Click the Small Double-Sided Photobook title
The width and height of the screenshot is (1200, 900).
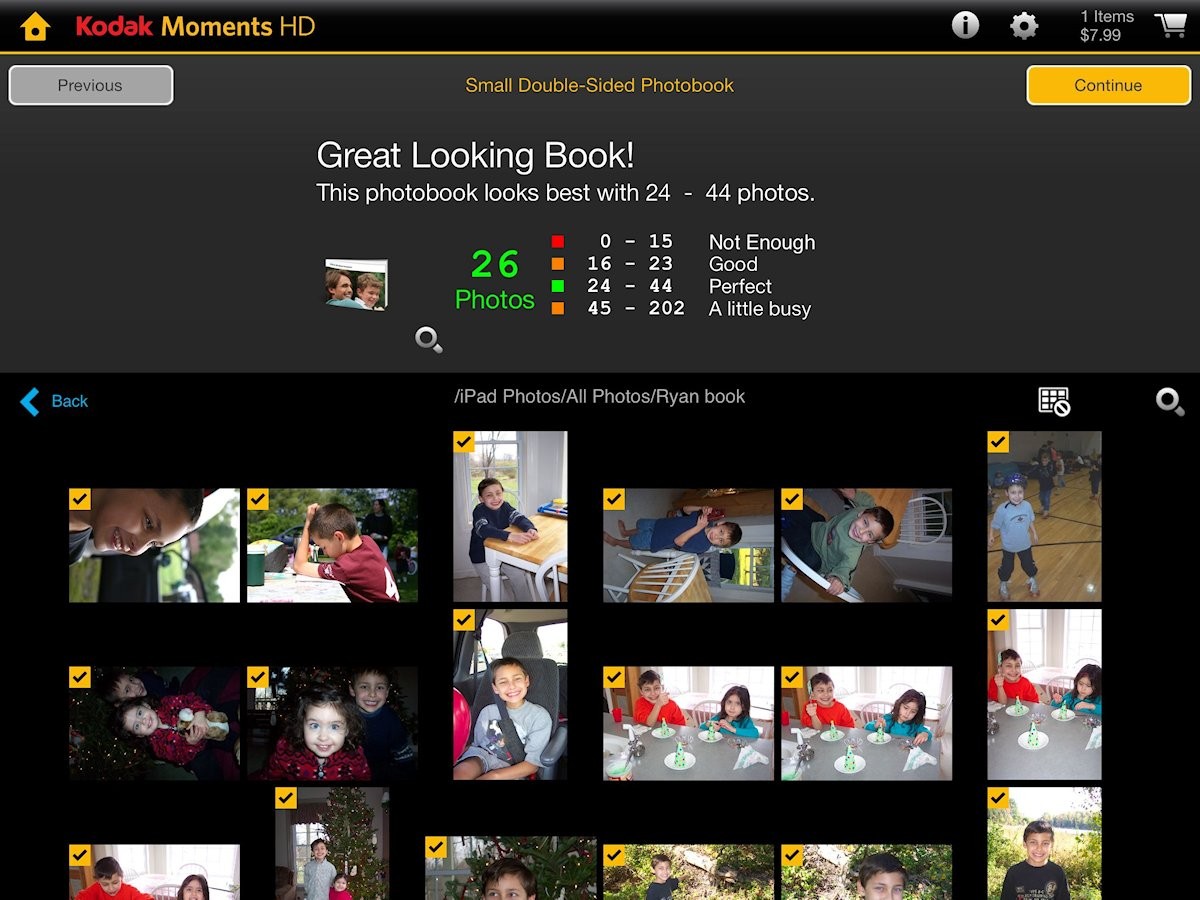pyautogui.click(x=599, y=85)
